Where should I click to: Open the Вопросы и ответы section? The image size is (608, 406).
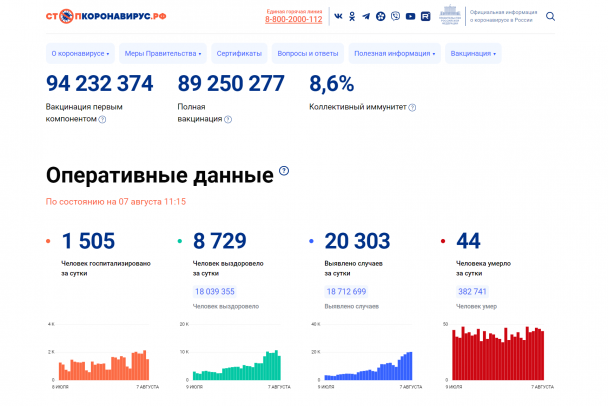point(308,54)
